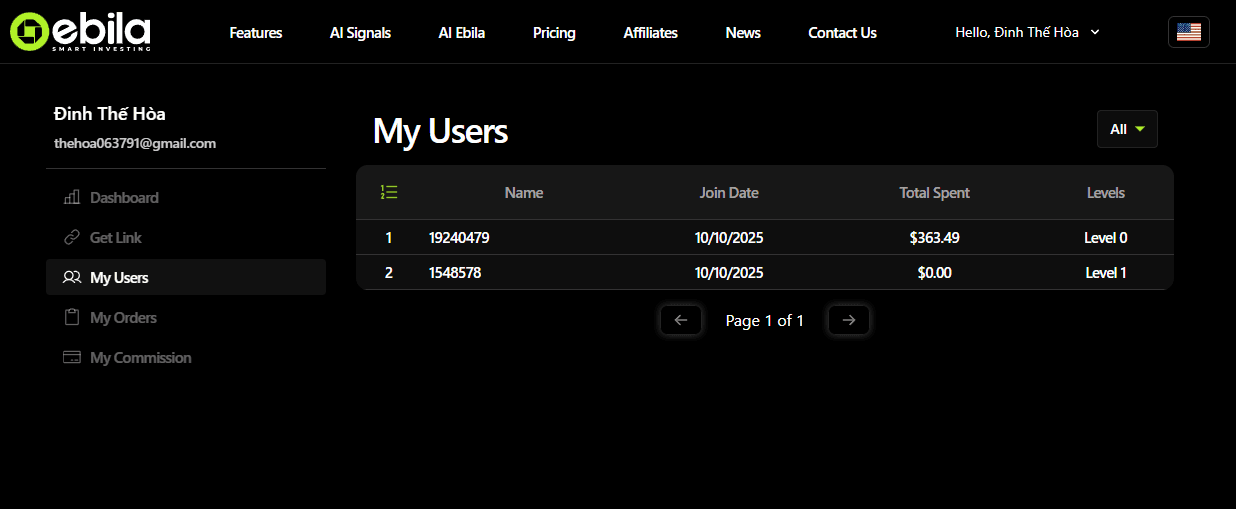This screenshot has width=1236, height=509.
Task: Click the My Orders clipboard icon
Action: [x=71, y=317]
